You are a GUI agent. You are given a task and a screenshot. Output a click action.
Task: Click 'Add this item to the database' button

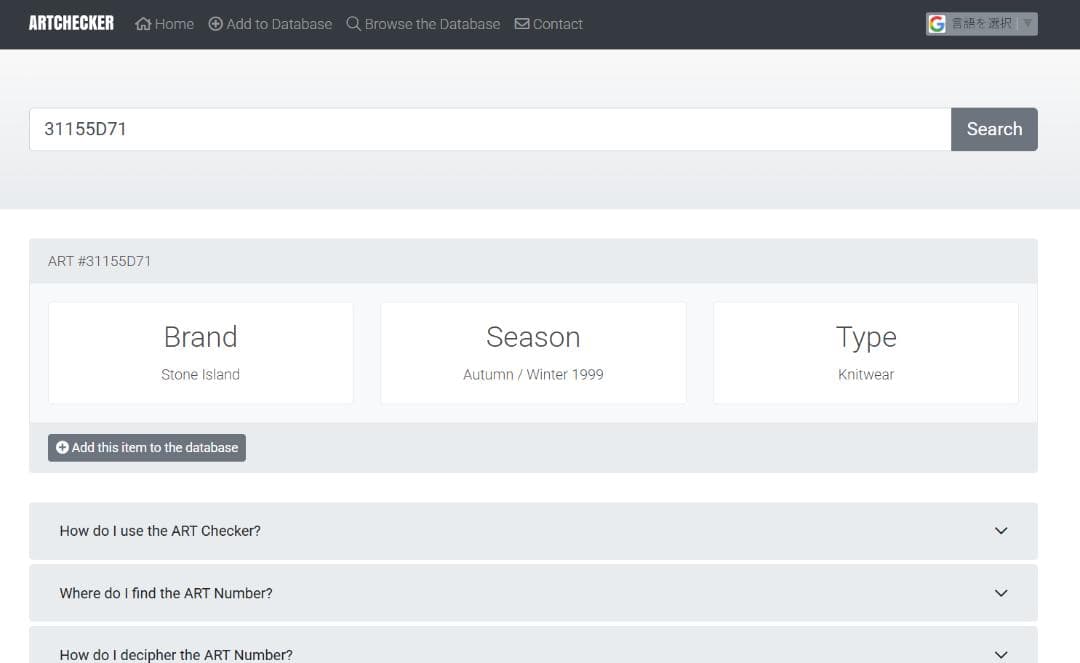[x=147, y=448]
